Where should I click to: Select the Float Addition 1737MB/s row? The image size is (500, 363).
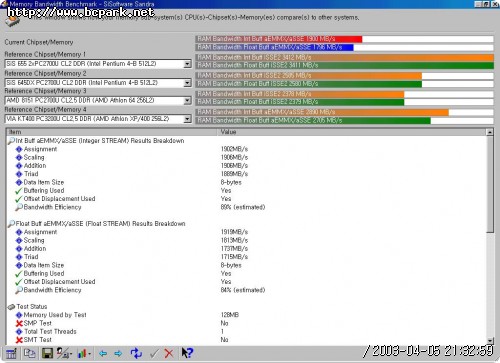[247, 249]
